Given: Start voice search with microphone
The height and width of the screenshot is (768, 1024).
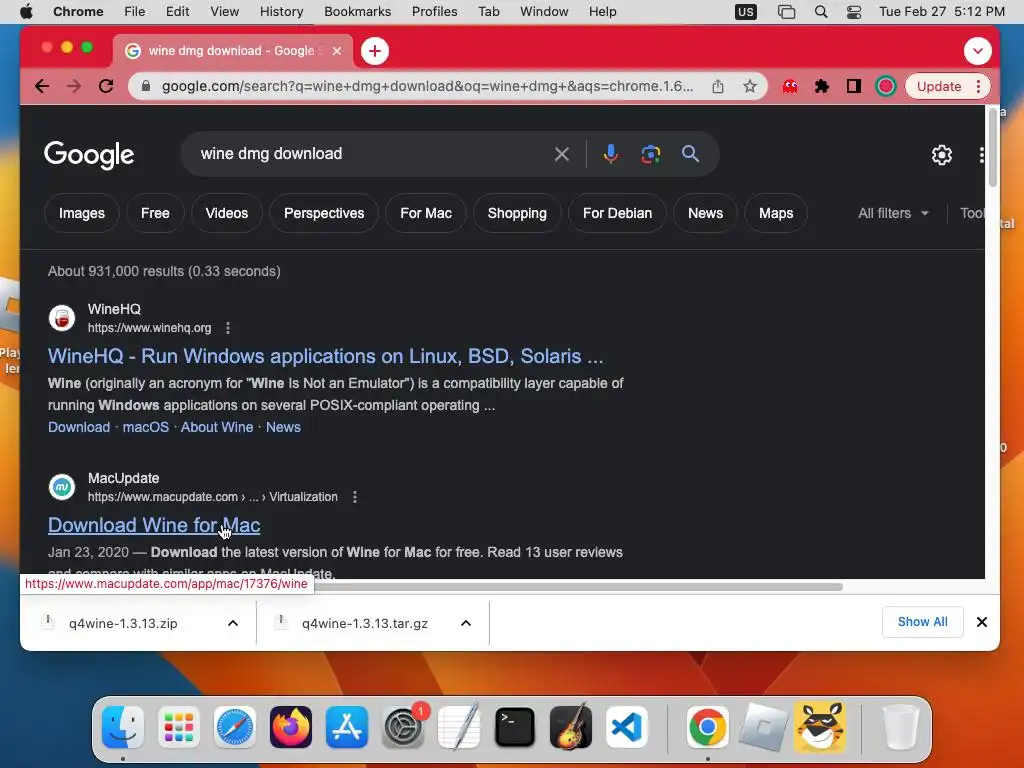Looking at the screenshot, I should pyautogui.click(x=611, y=154).
